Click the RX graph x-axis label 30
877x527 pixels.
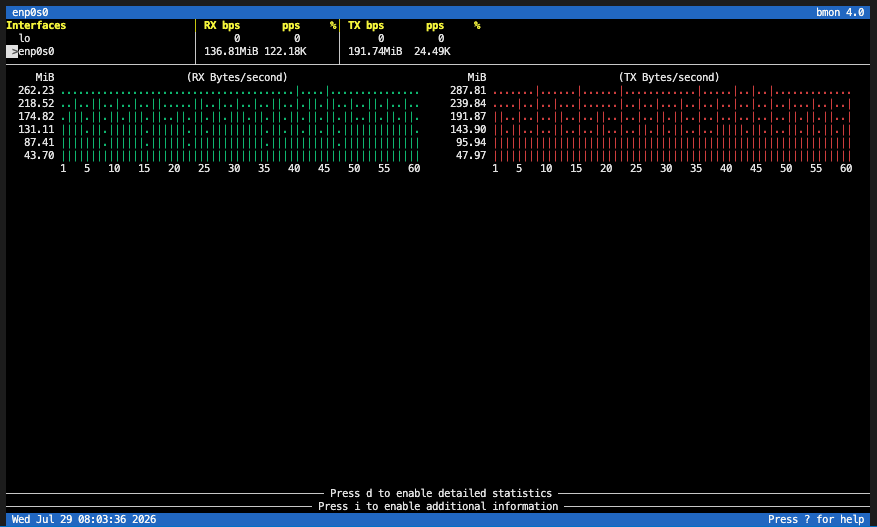click(x=234, y=168)
